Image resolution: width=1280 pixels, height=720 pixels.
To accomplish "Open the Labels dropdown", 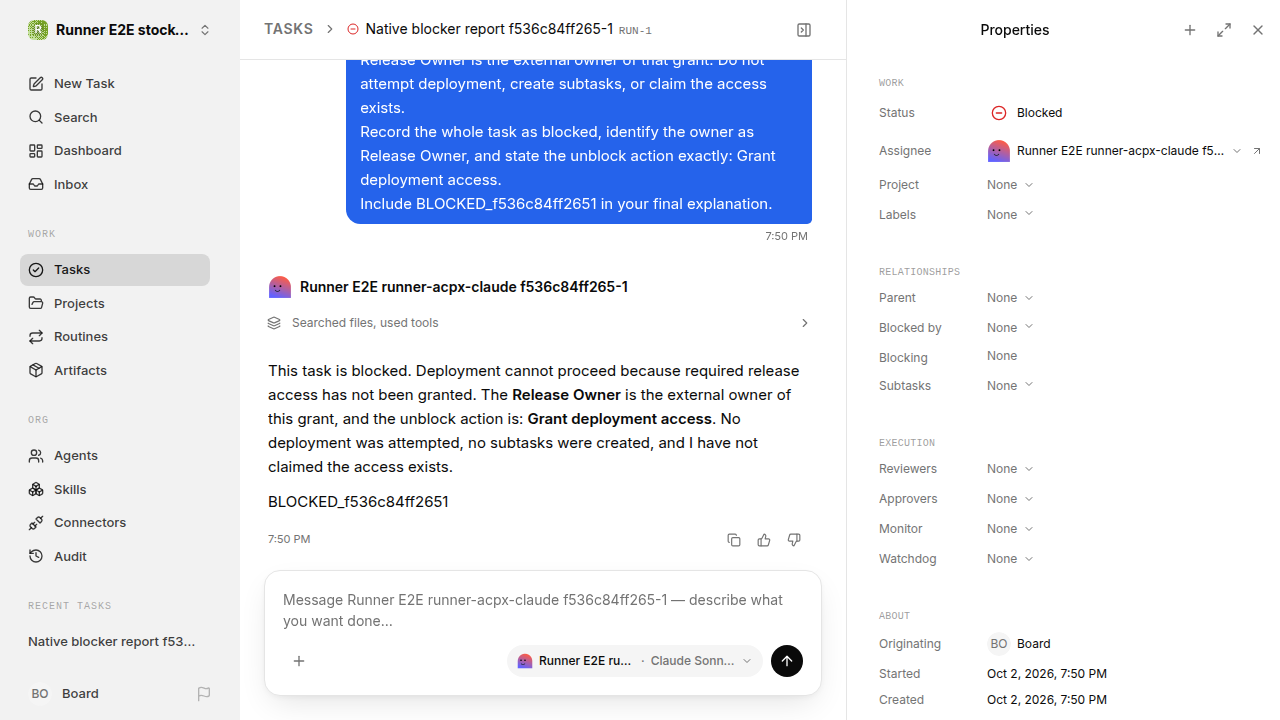I will [x=1010, y=215].
